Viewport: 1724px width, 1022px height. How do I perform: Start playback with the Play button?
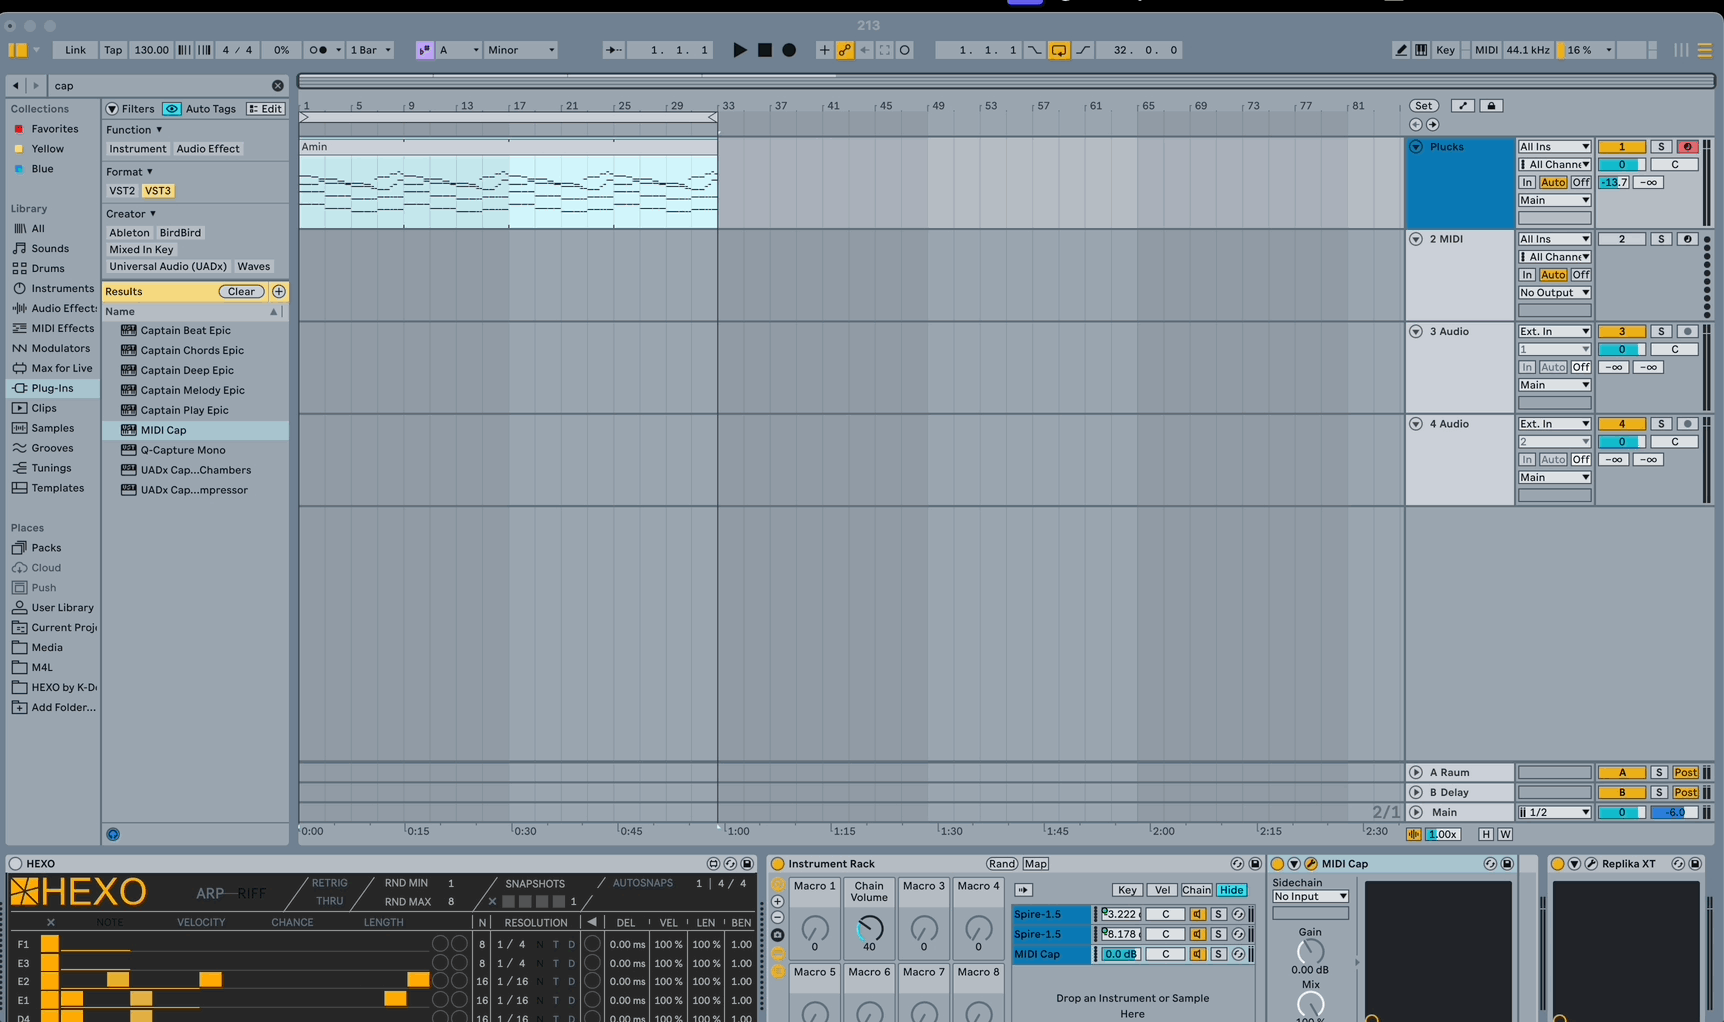[x=739, y=50]
